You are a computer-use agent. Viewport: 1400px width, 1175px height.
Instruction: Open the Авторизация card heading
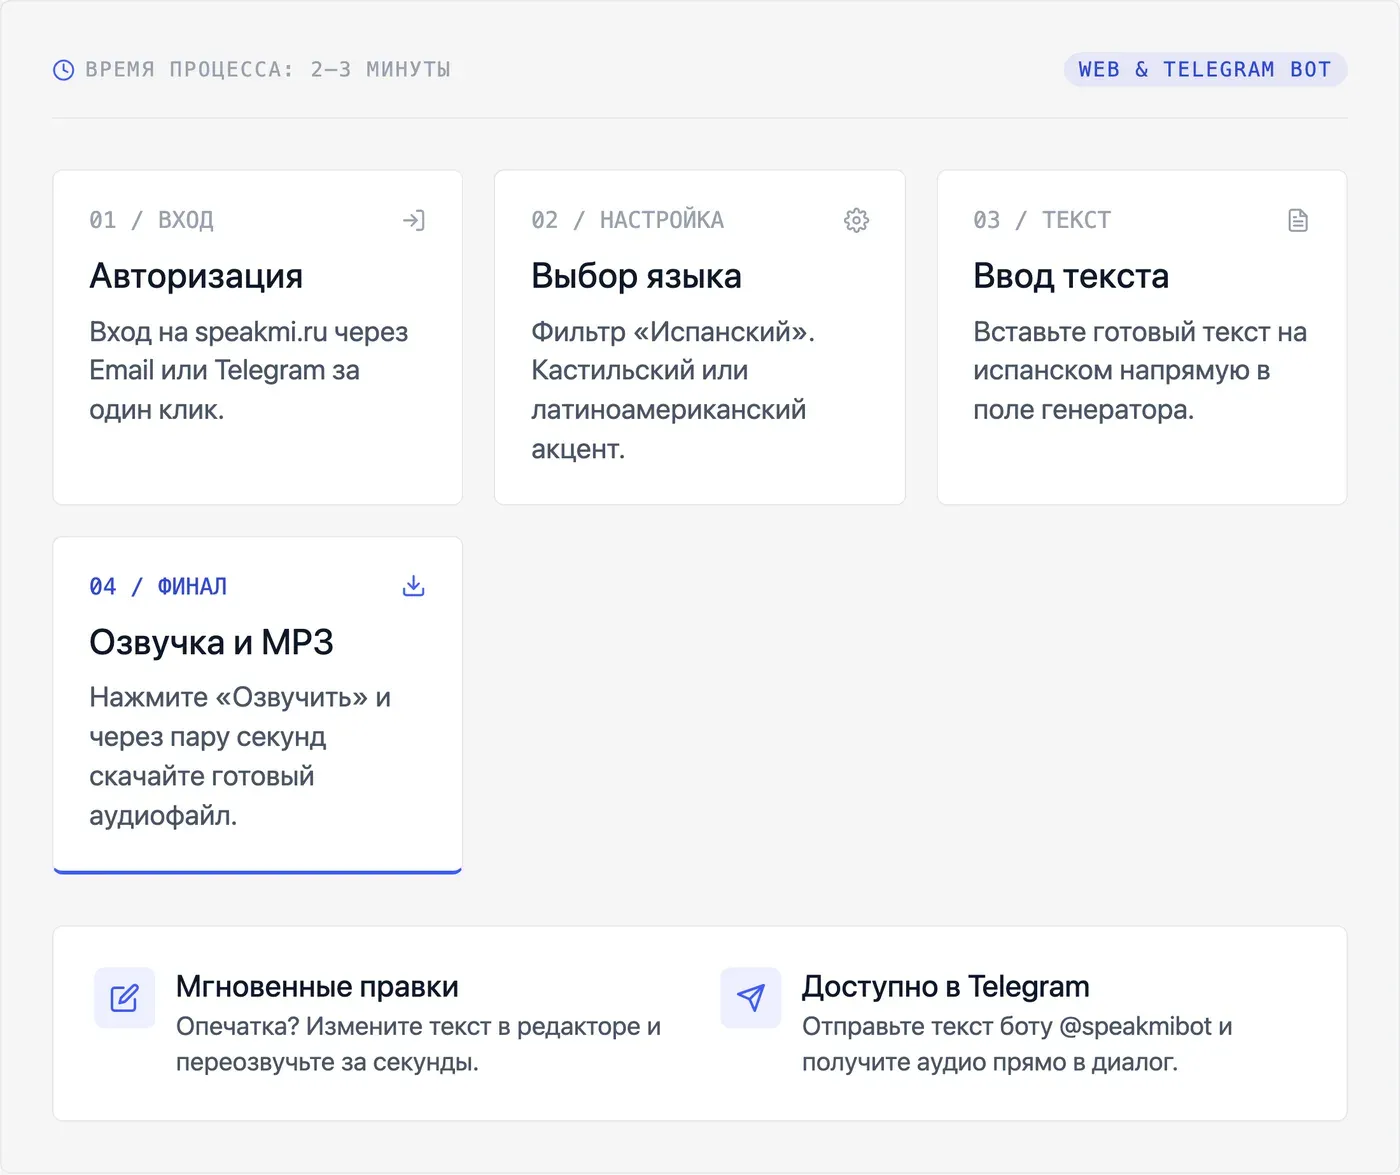click(x=196, y=276)
